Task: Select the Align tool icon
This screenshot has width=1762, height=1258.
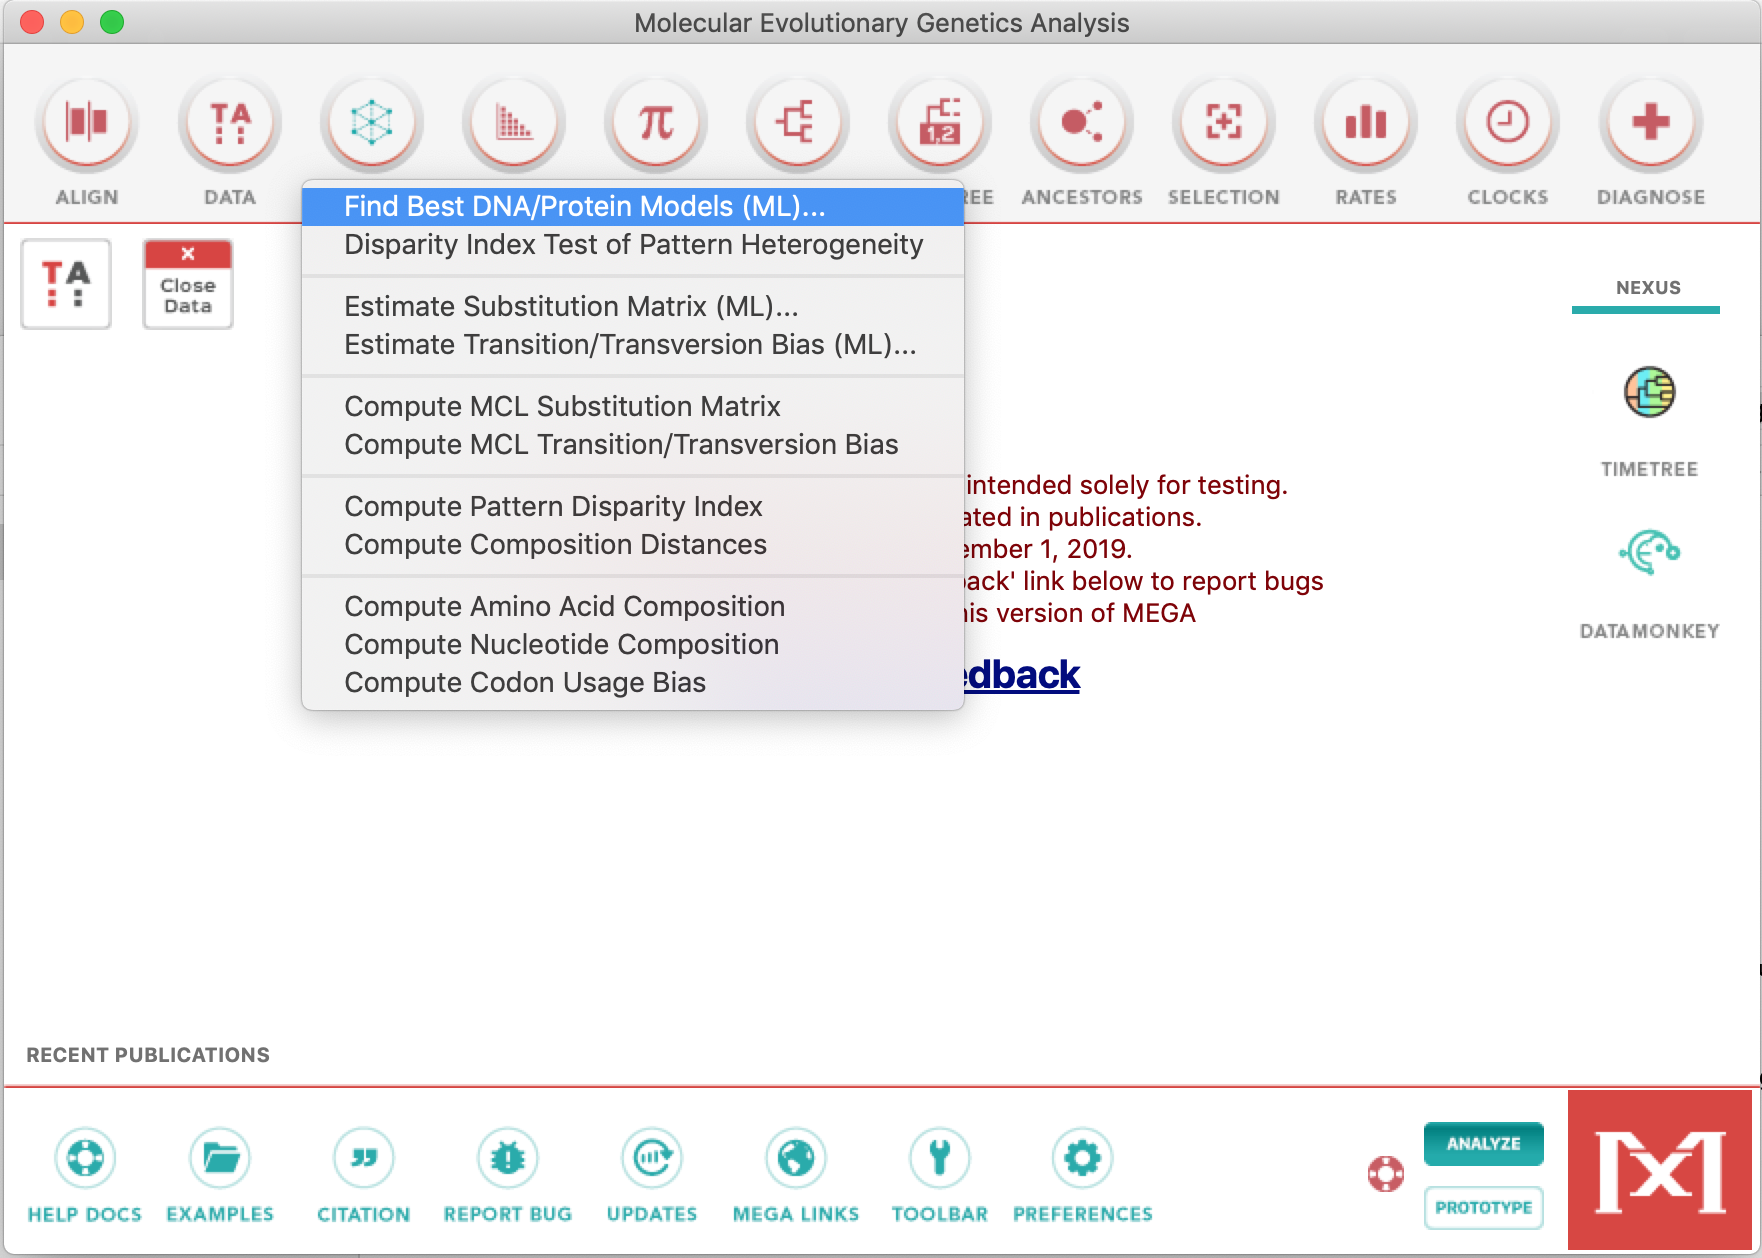Action: tap(86, 121)
